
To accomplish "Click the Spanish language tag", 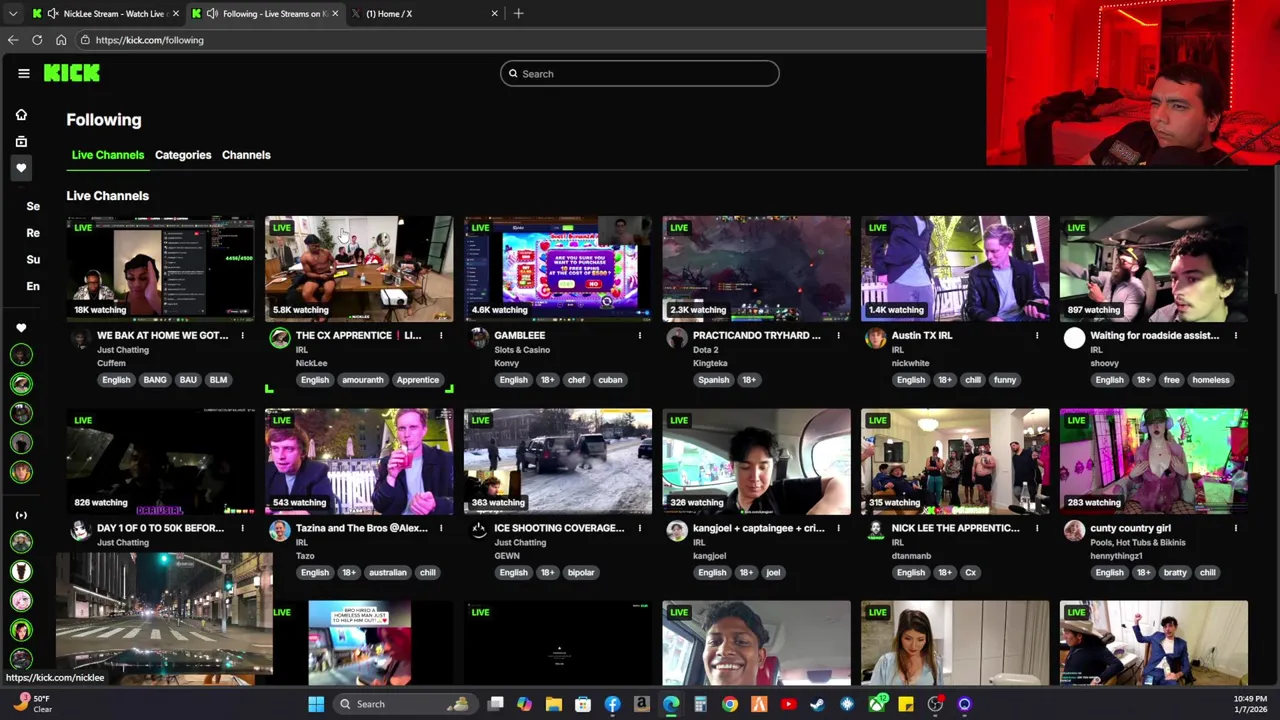I will 713,380.
